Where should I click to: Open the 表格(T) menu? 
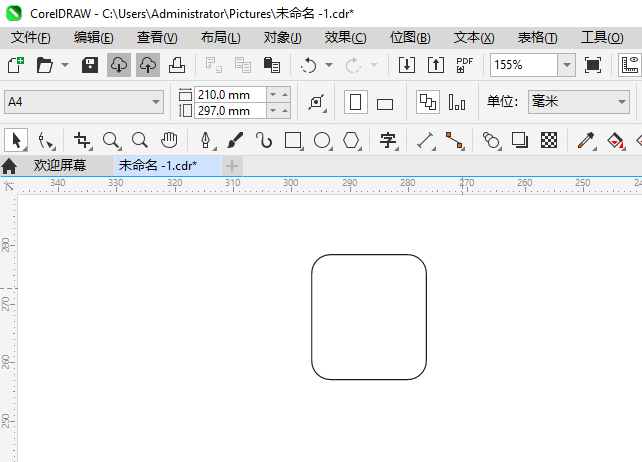click(537, 38)
